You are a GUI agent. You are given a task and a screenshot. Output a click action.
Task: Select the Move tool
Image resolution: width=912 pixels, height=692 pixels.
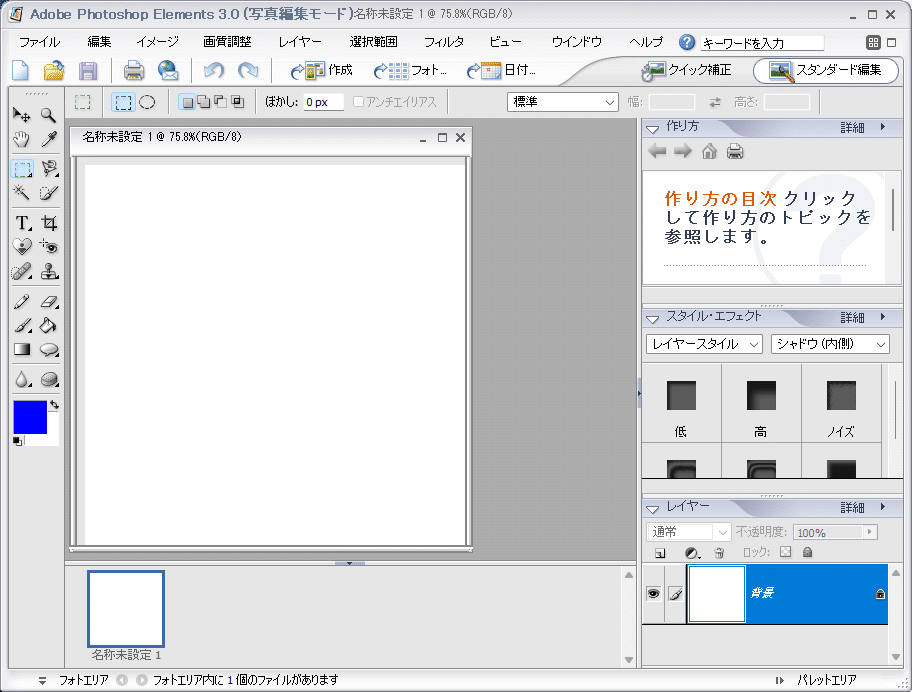point(23,115)
